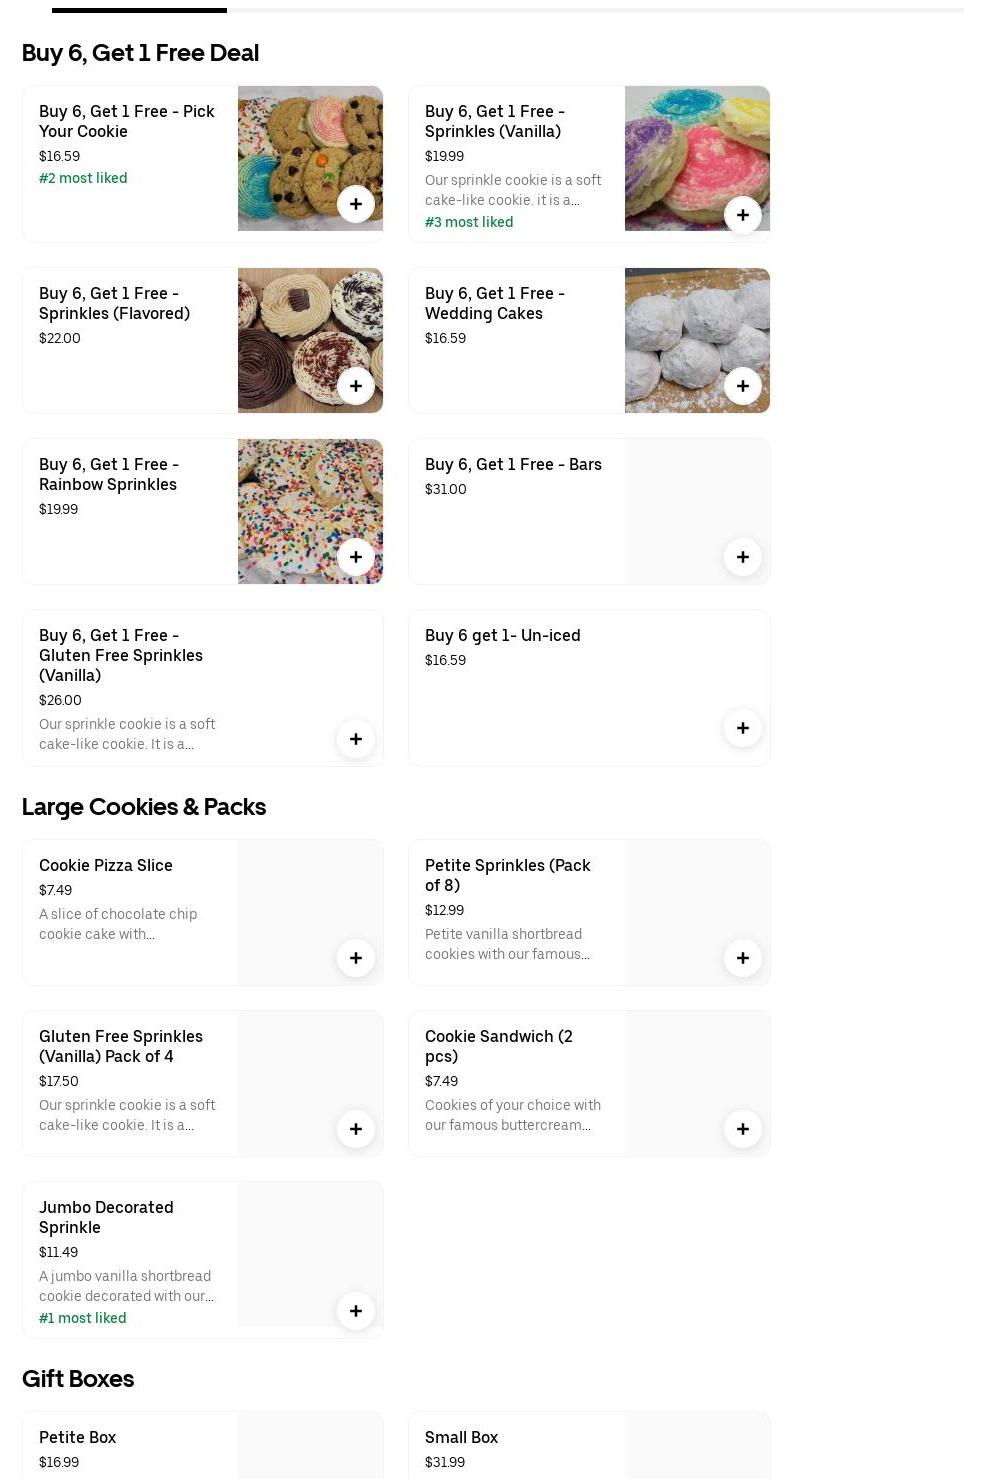Screen dimensions: 984x1479
Task: Add Jumbo Decorated Sprinkle to cart
Action: [355, 1311]
